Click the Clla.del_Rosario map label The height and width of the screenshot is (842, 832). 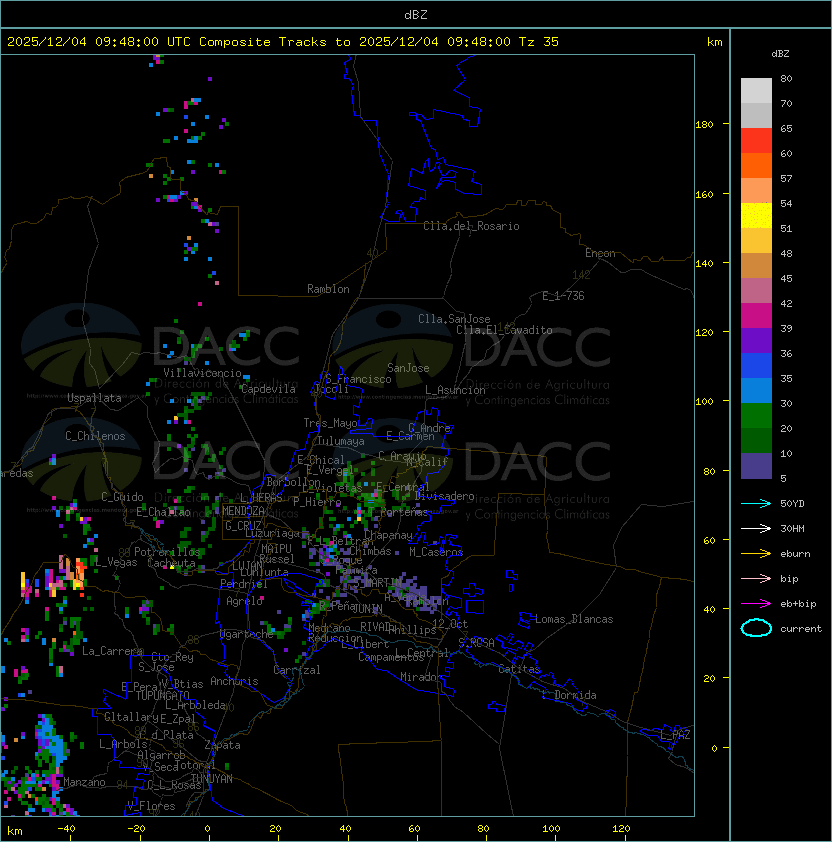(471, 226)
